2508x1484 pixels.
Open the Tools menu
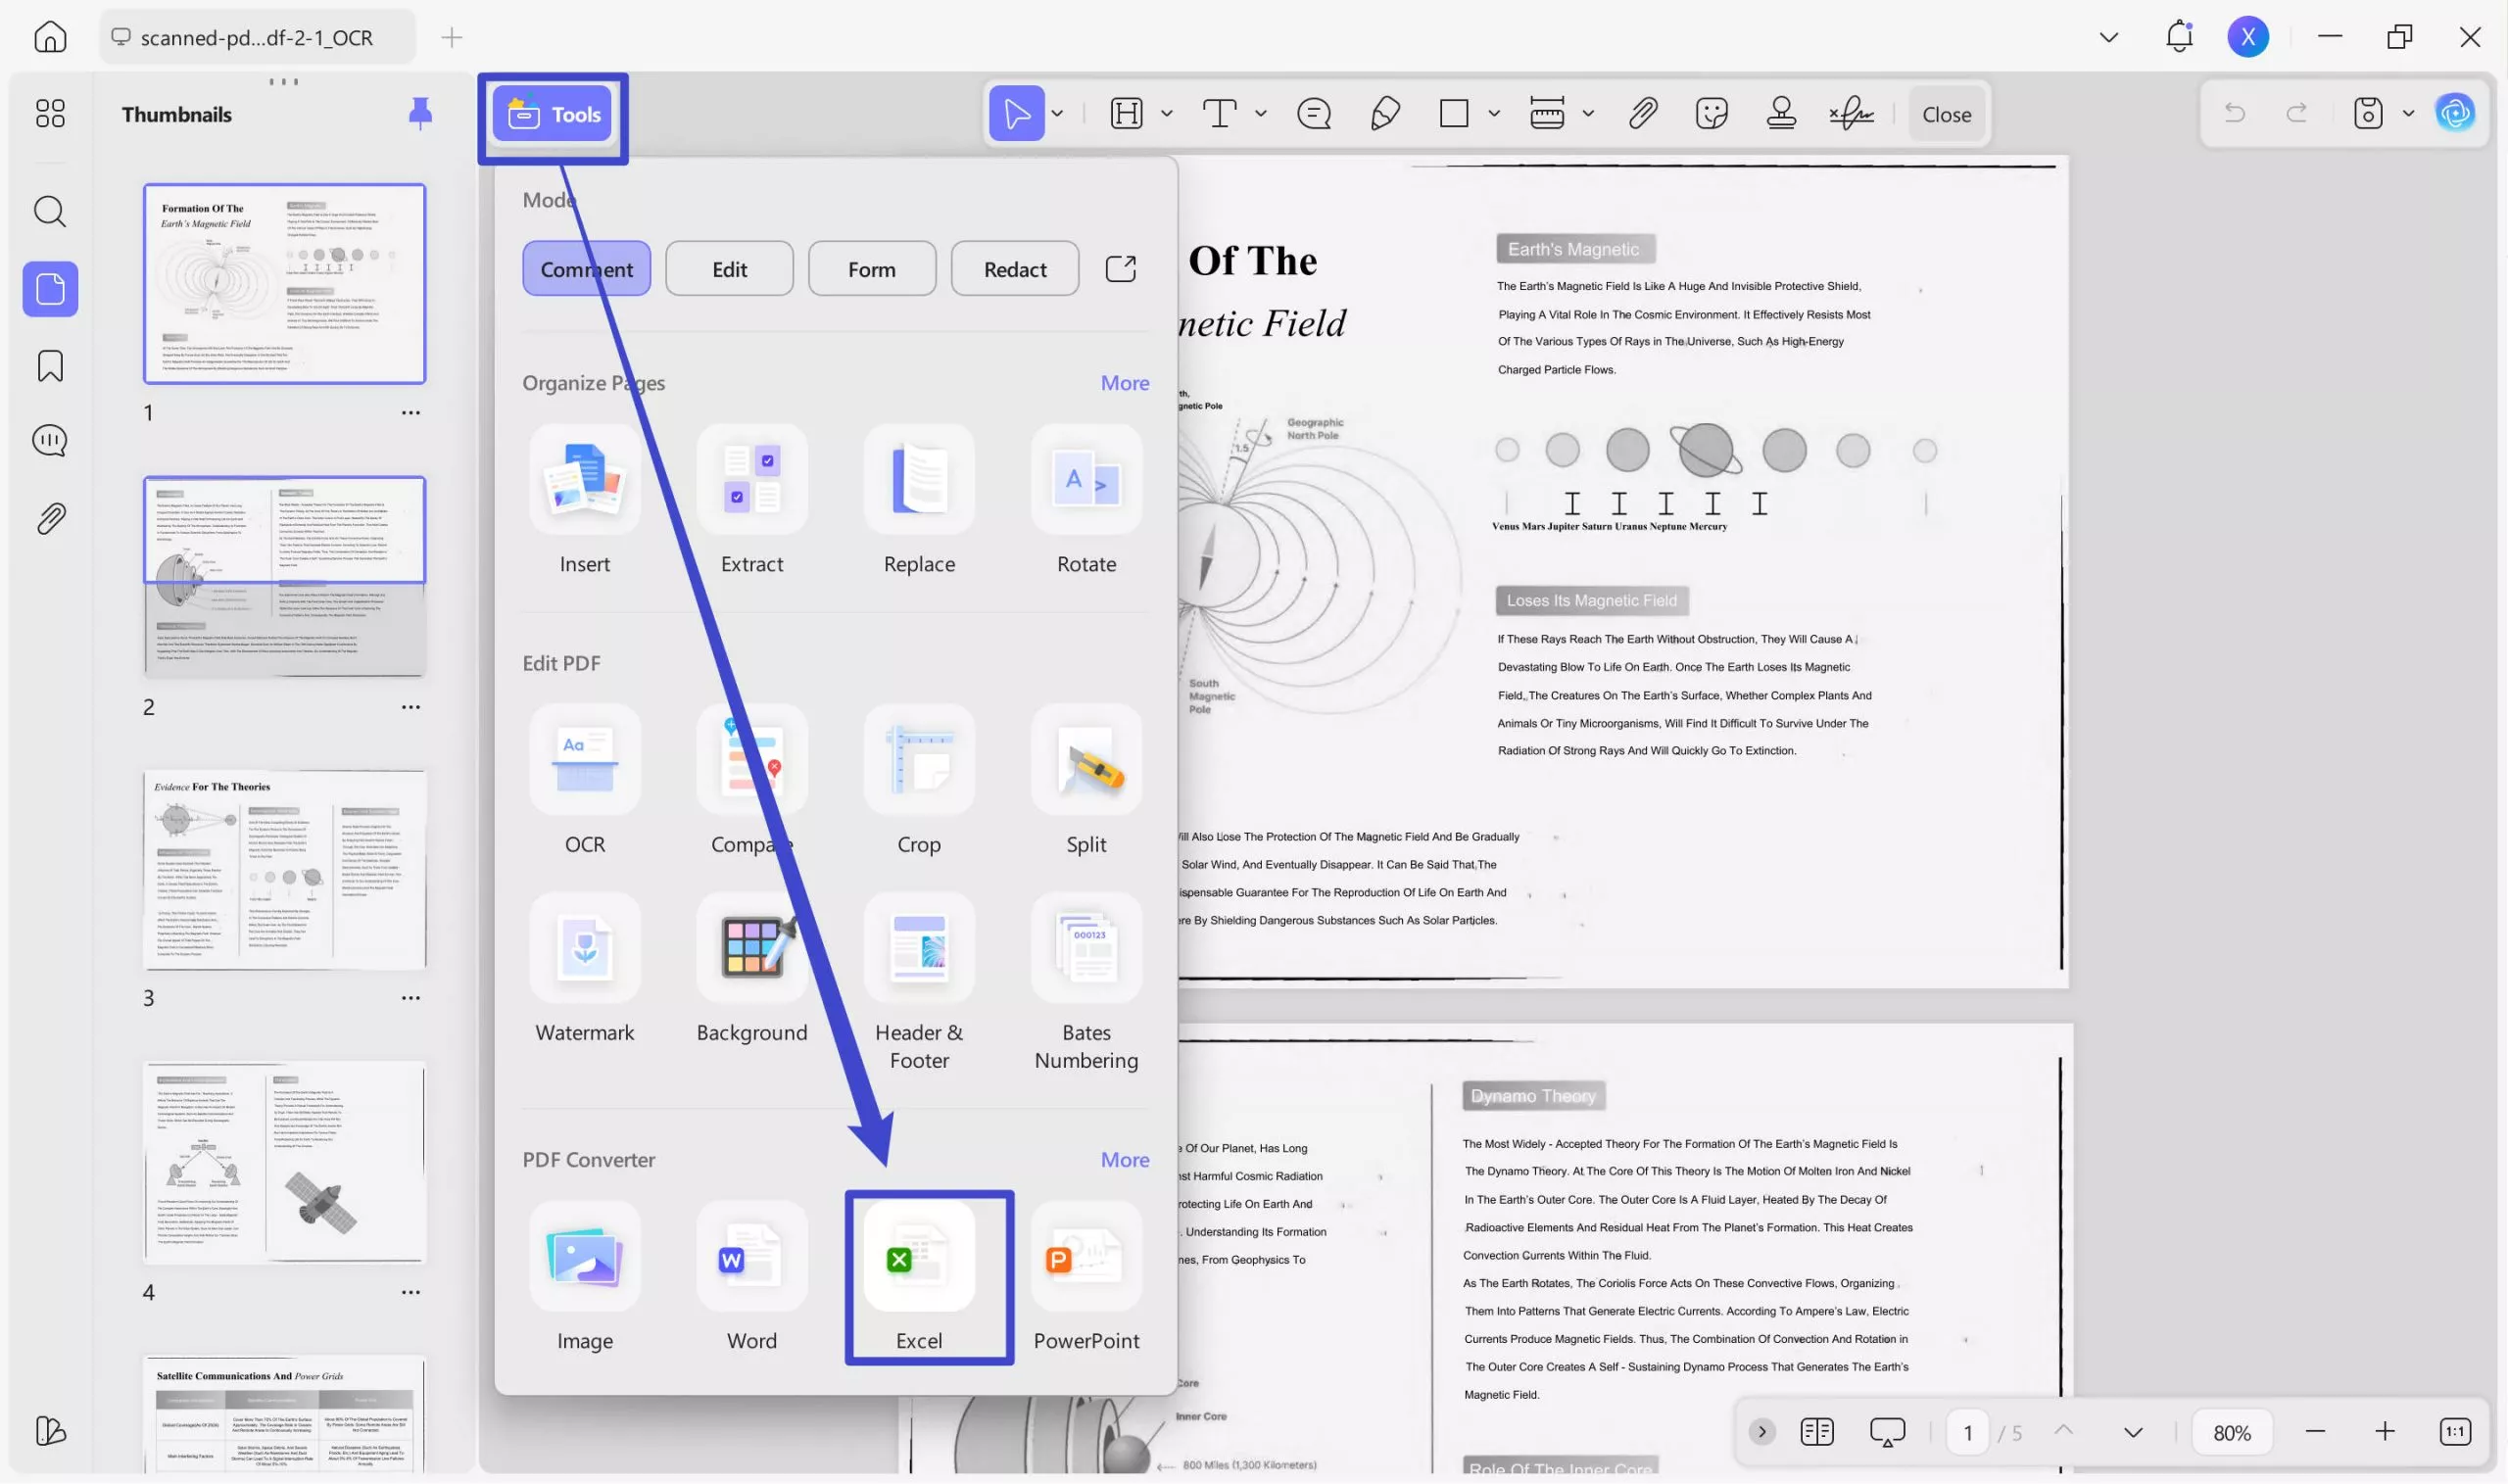click(x=554, y=115)
